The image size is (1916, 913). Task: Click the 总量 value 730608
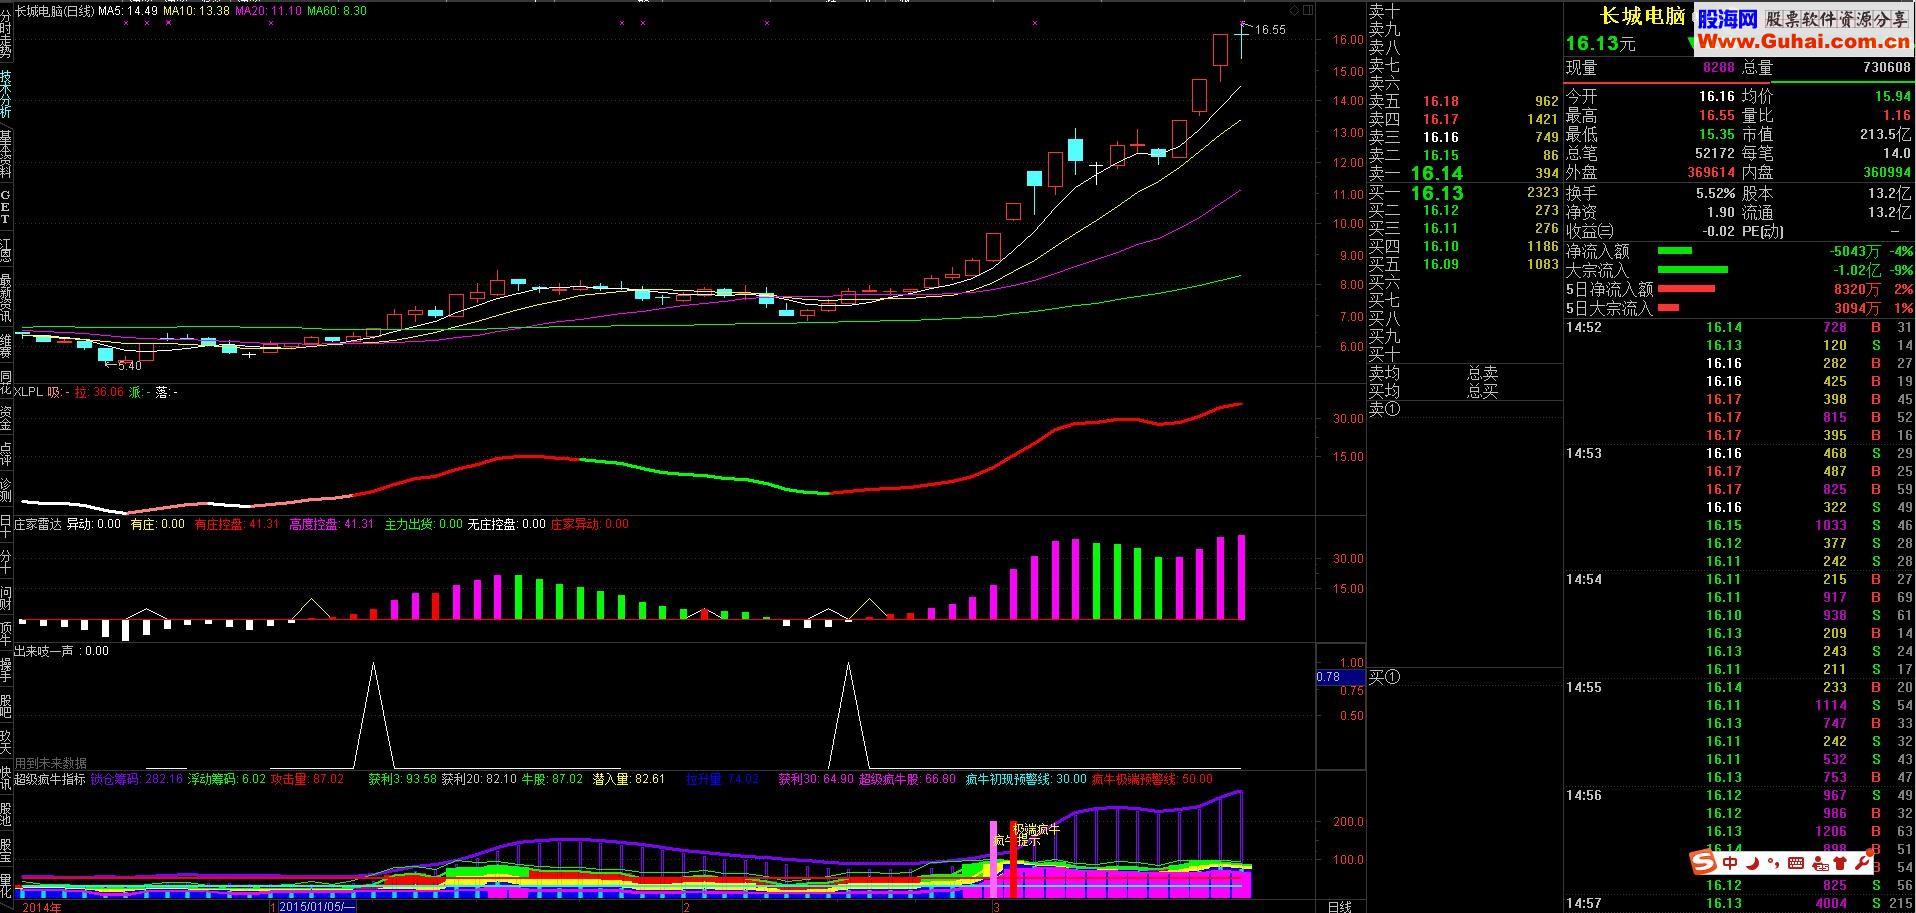1885,68
